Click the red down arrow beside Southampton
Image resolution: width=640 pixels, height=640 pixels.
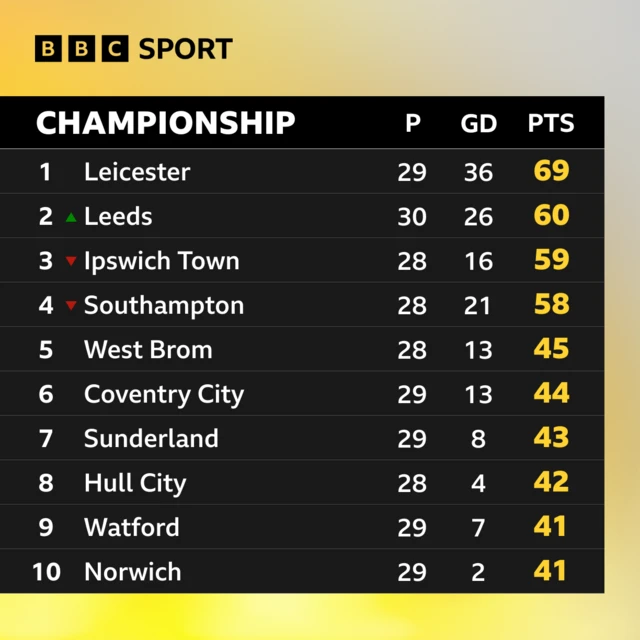[x=71, y=305]
